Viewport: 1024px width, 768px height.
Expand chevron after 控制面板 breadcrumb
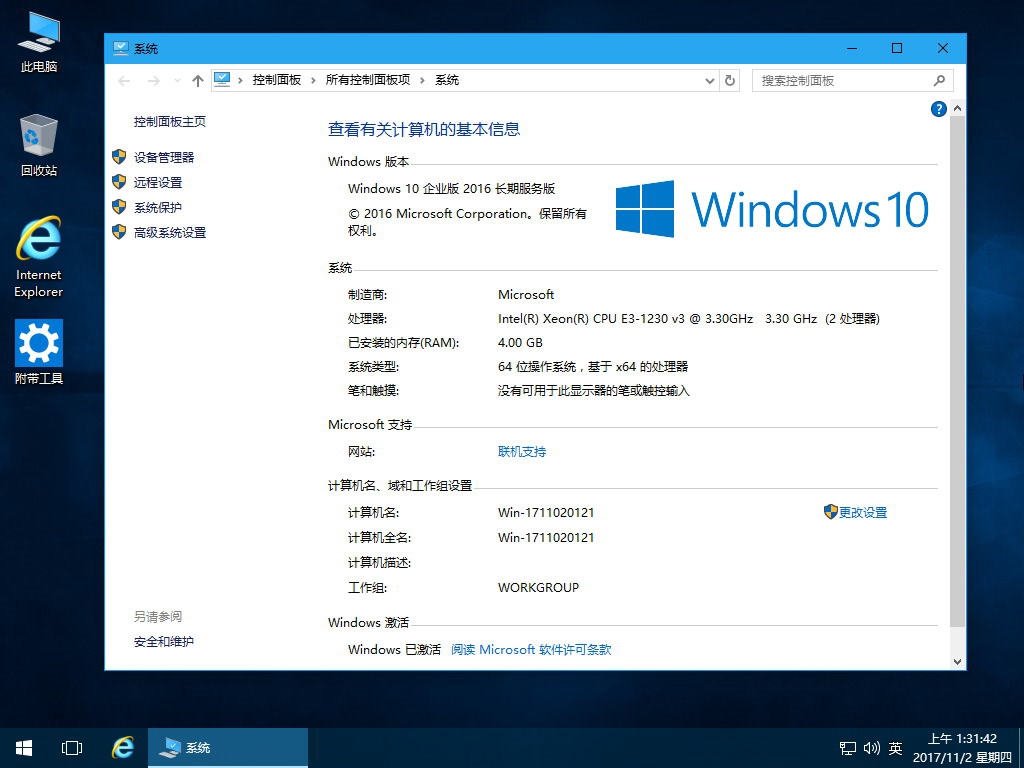click(x=313, y=80)
